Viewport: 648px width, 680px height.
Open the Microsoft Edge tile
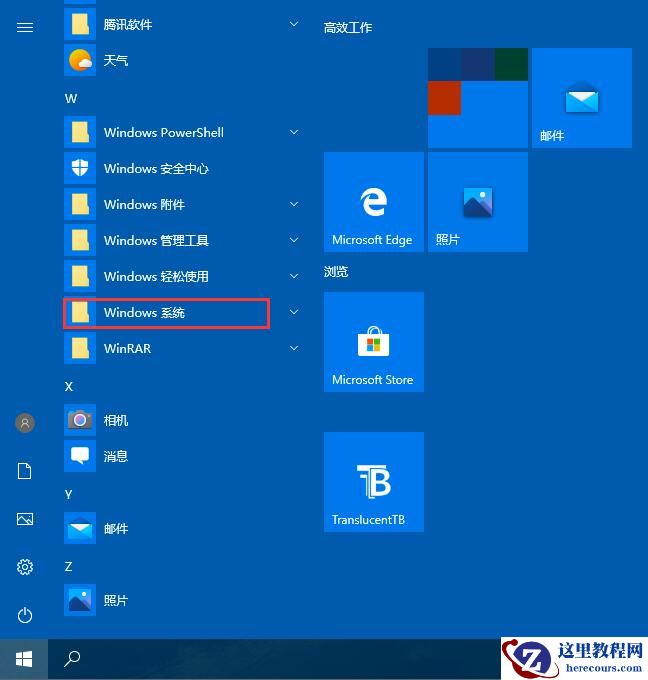click(x=373, y=202)
